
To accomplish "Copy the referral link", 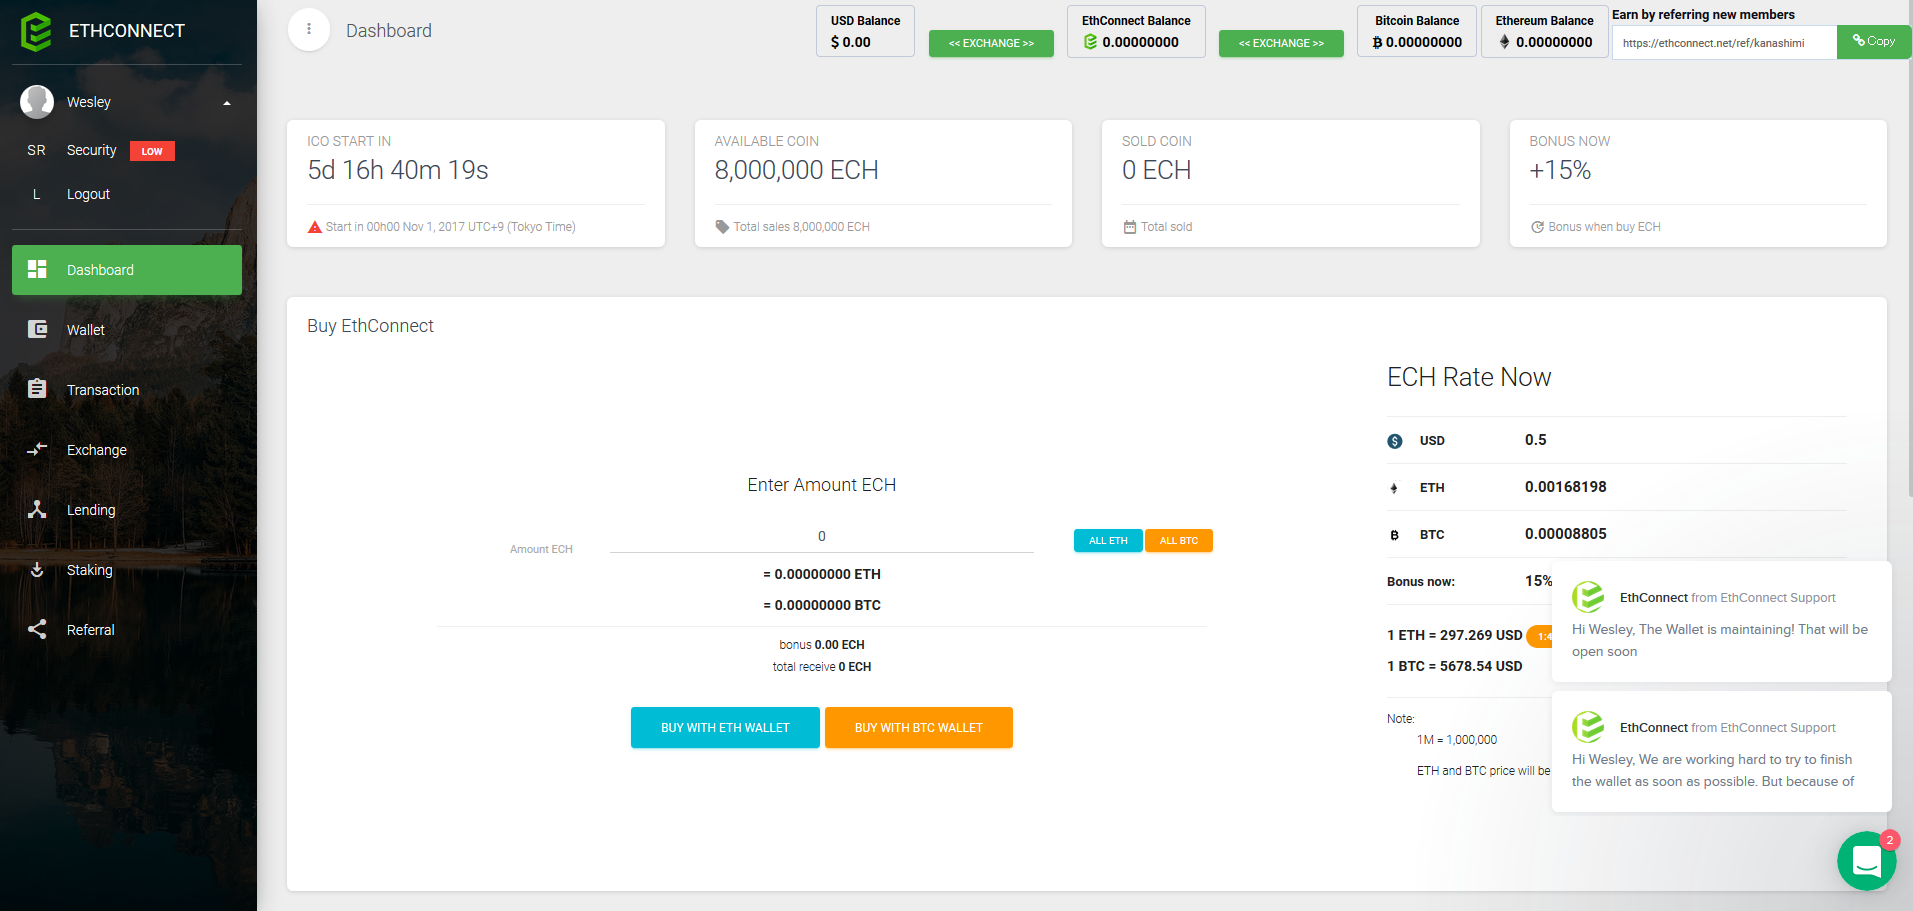I will pos(1874,42).
